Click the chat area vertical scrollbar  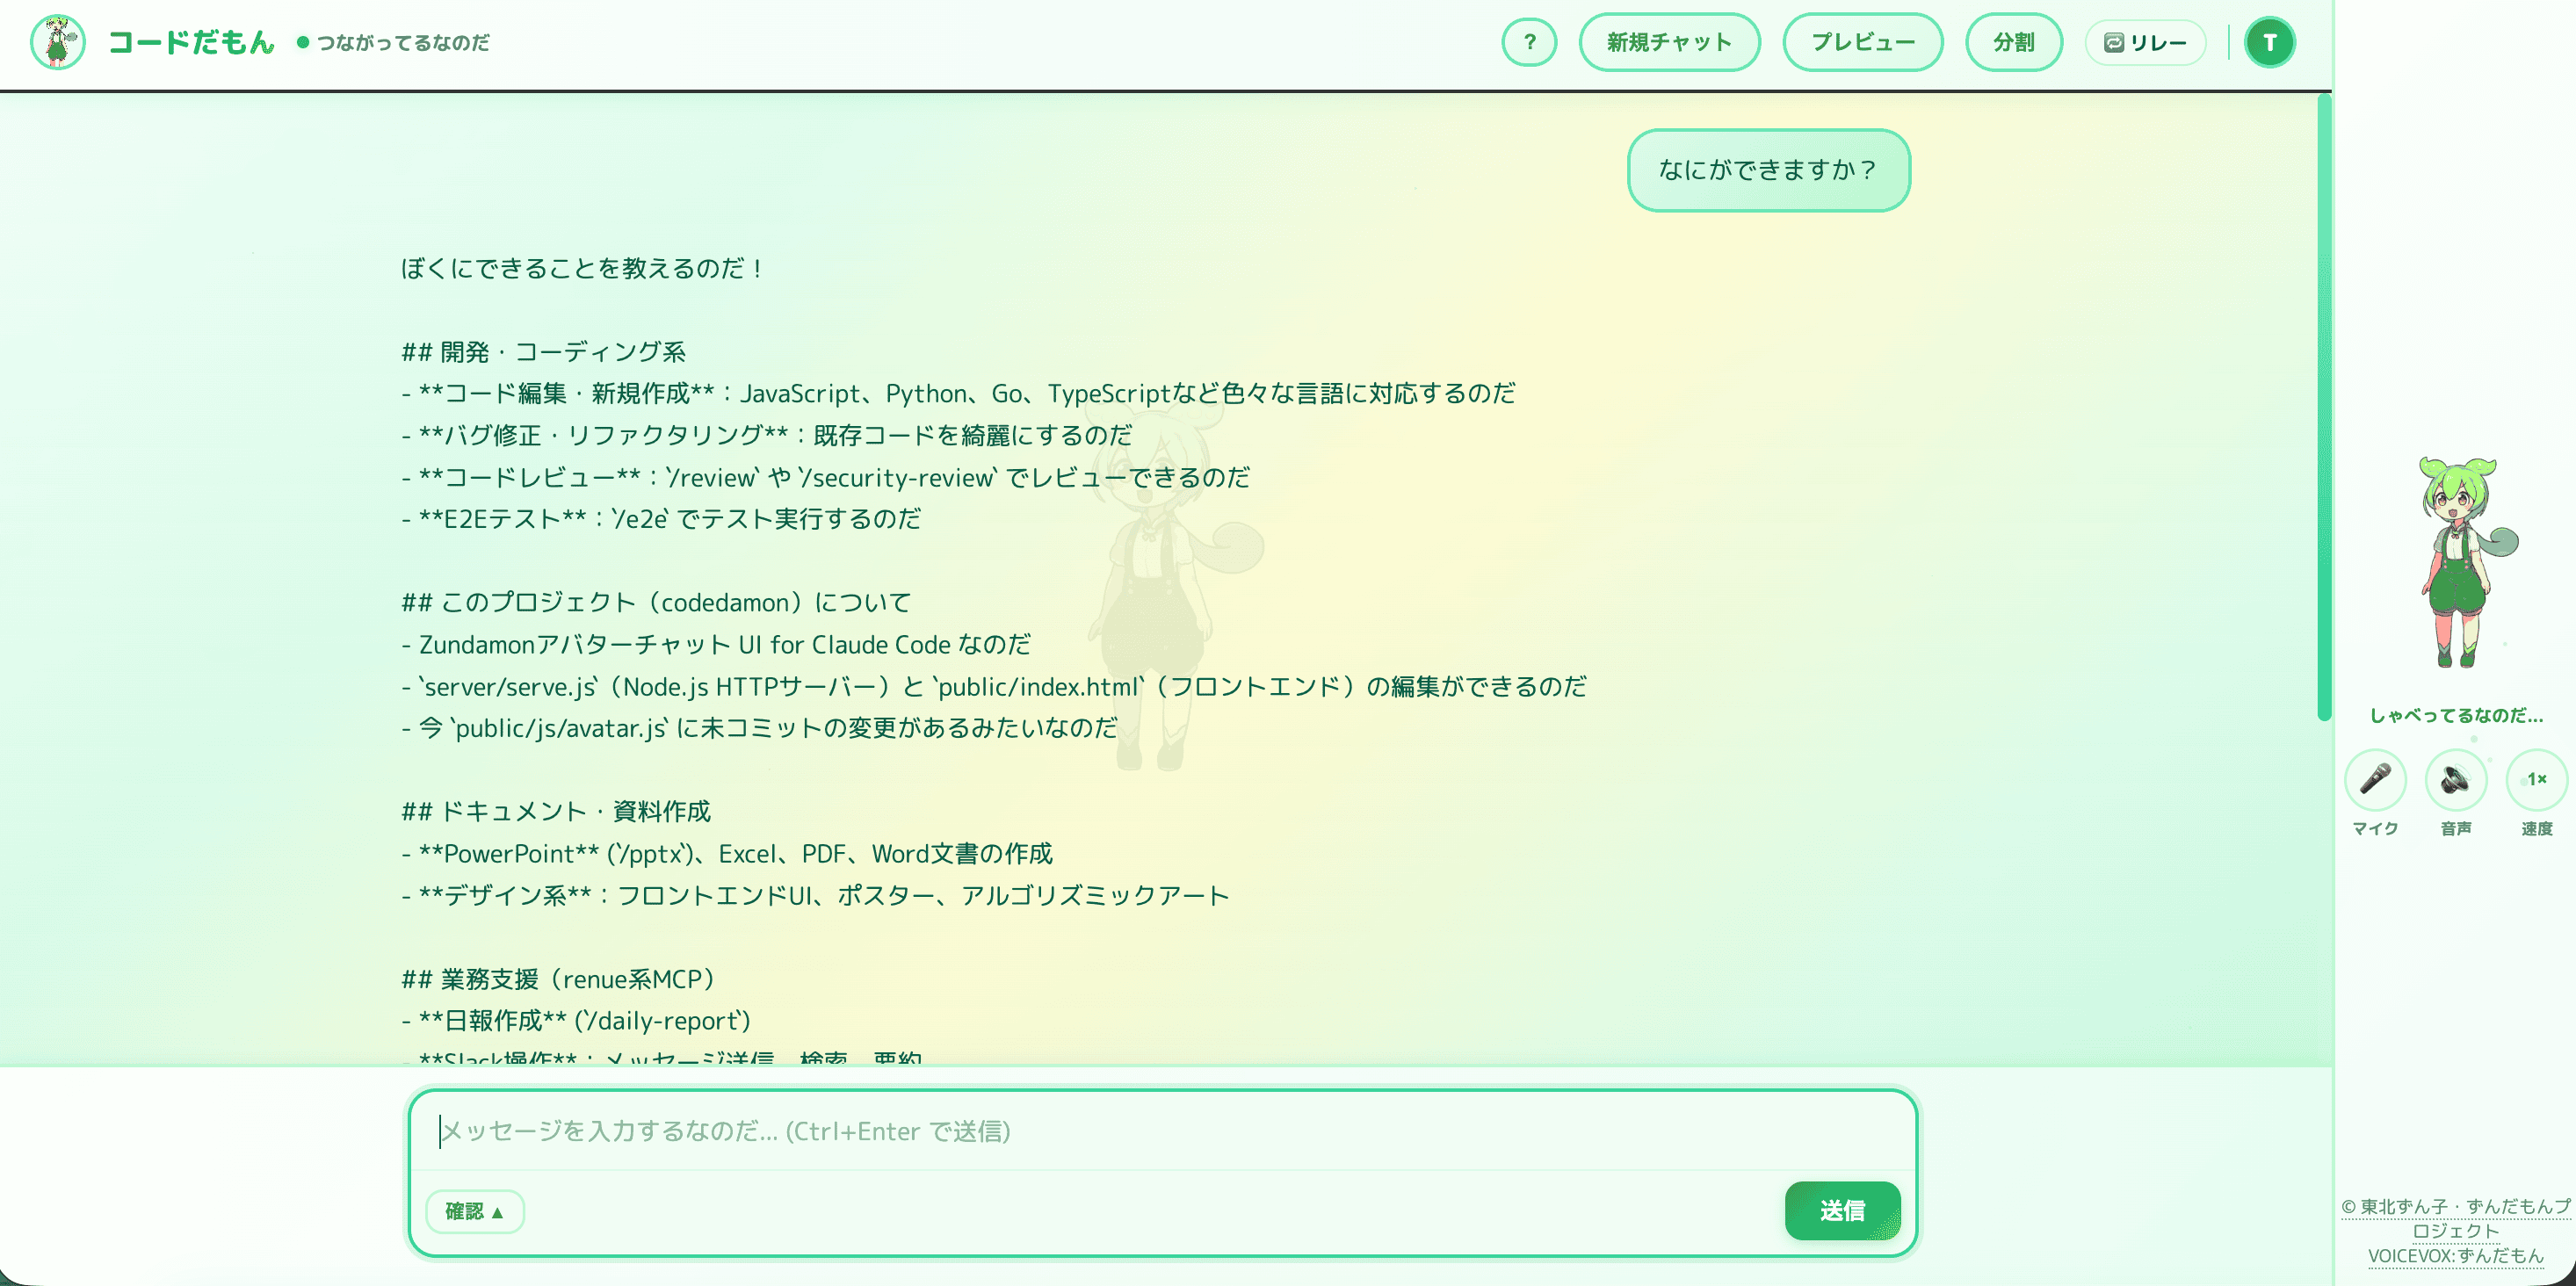(x=2324, y=407)
